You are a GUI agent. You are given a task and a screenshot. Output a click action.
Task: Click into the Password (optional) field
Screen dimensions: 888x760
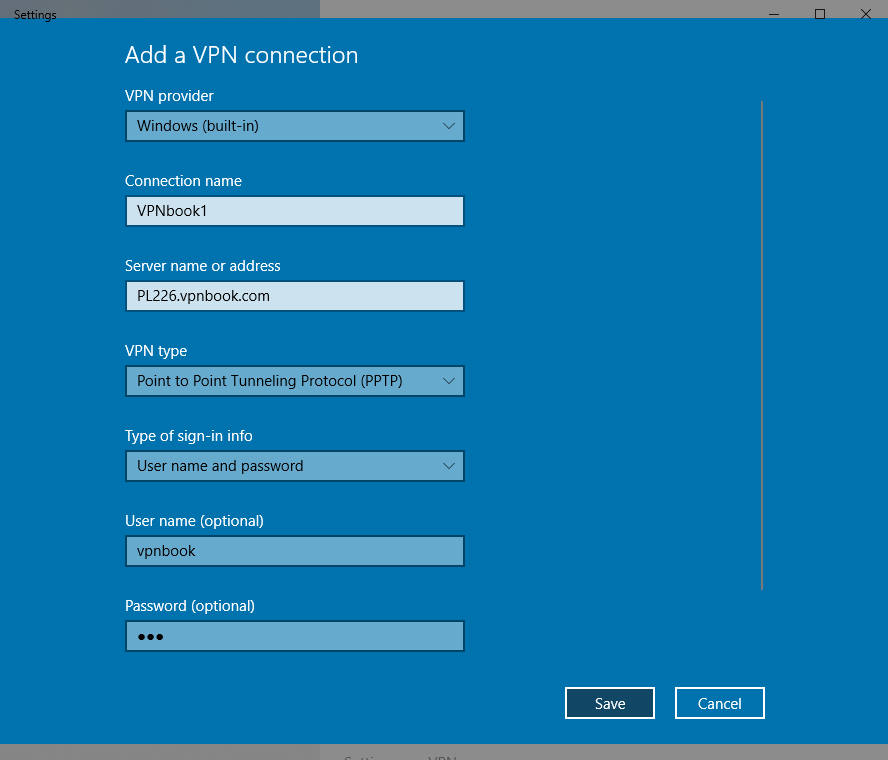pos(294,636)
